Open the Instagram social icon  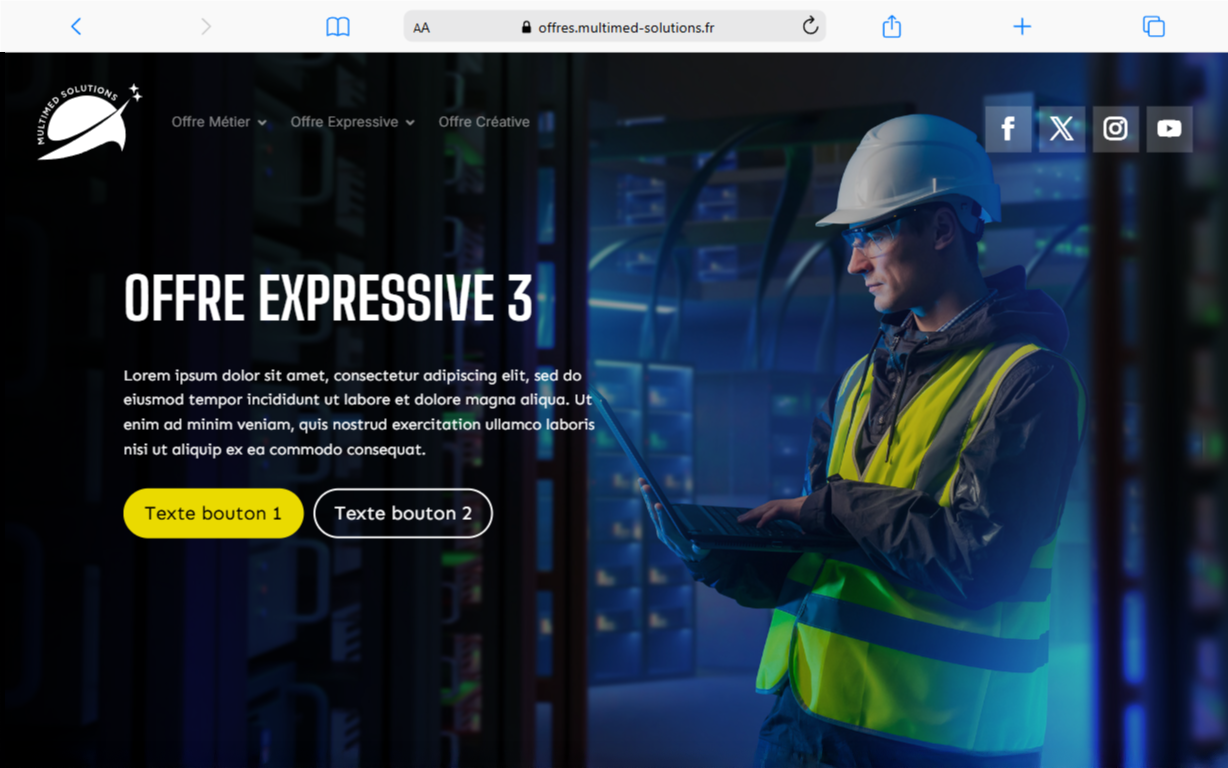pyautogui.click(x=1116, y=129)
